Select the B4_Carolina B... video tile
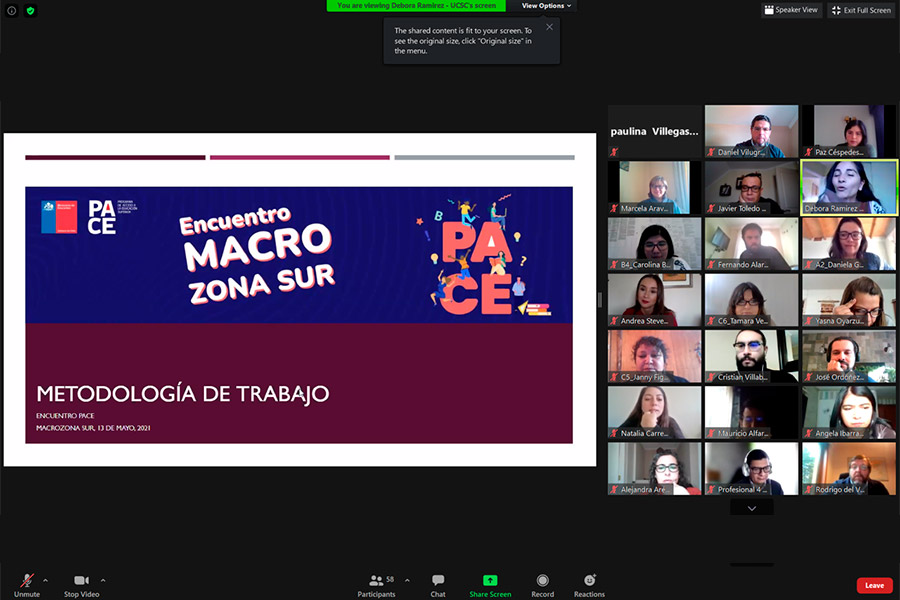This screenshot has height=600, width=900. pyautogui.click(x=654, y=243)
